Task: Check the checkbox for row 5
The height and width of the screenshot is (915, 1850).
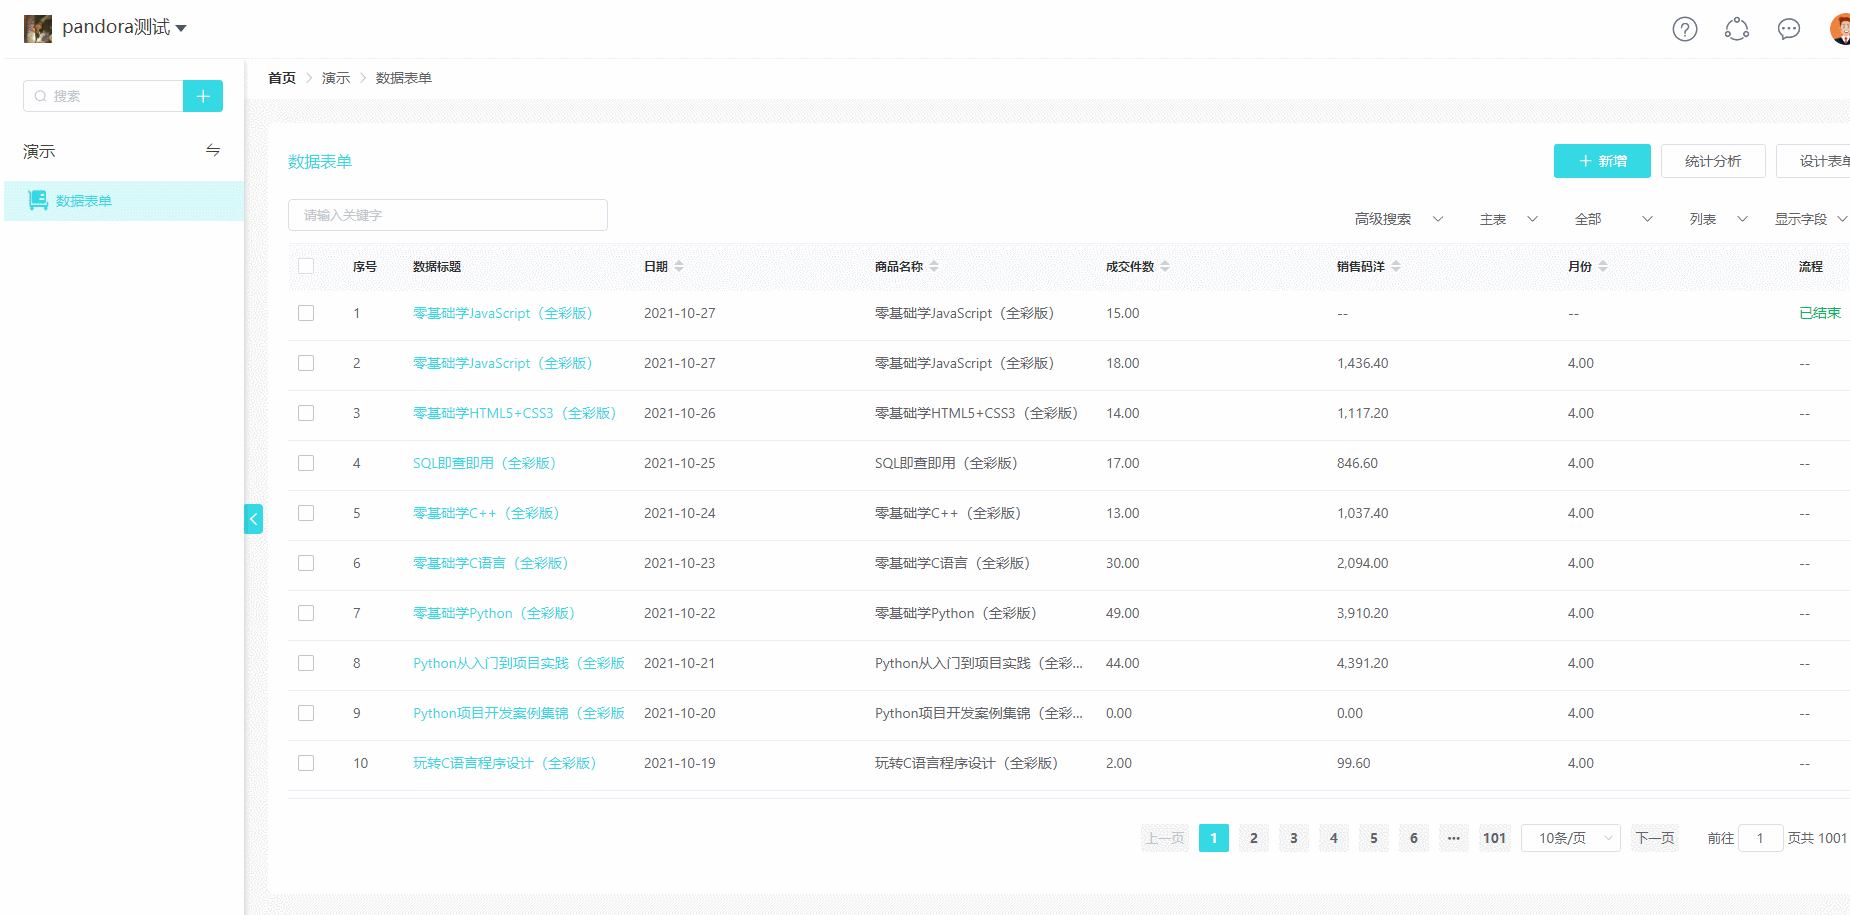Action: 306,513
